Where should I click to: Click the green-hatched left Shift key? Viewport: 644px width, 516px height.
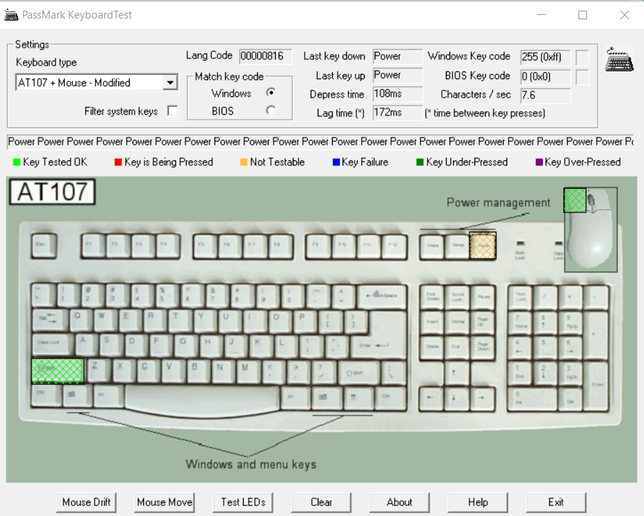pyautogui.click(x=58, y=371)
